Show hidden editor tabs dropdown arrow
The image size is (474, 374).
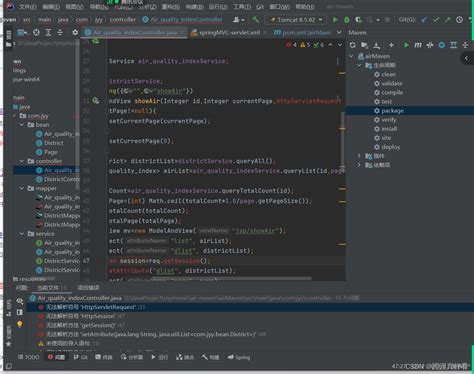tap(339, 32)
